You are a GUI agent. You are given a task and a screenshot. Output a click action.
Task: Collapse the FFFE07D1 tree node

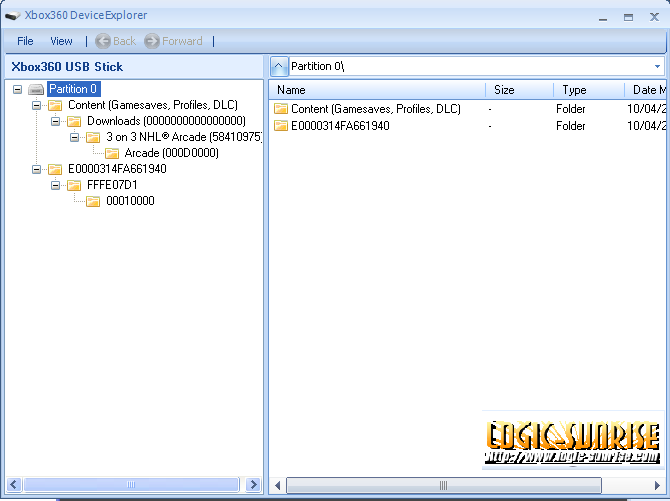click(x=55, y=185)
